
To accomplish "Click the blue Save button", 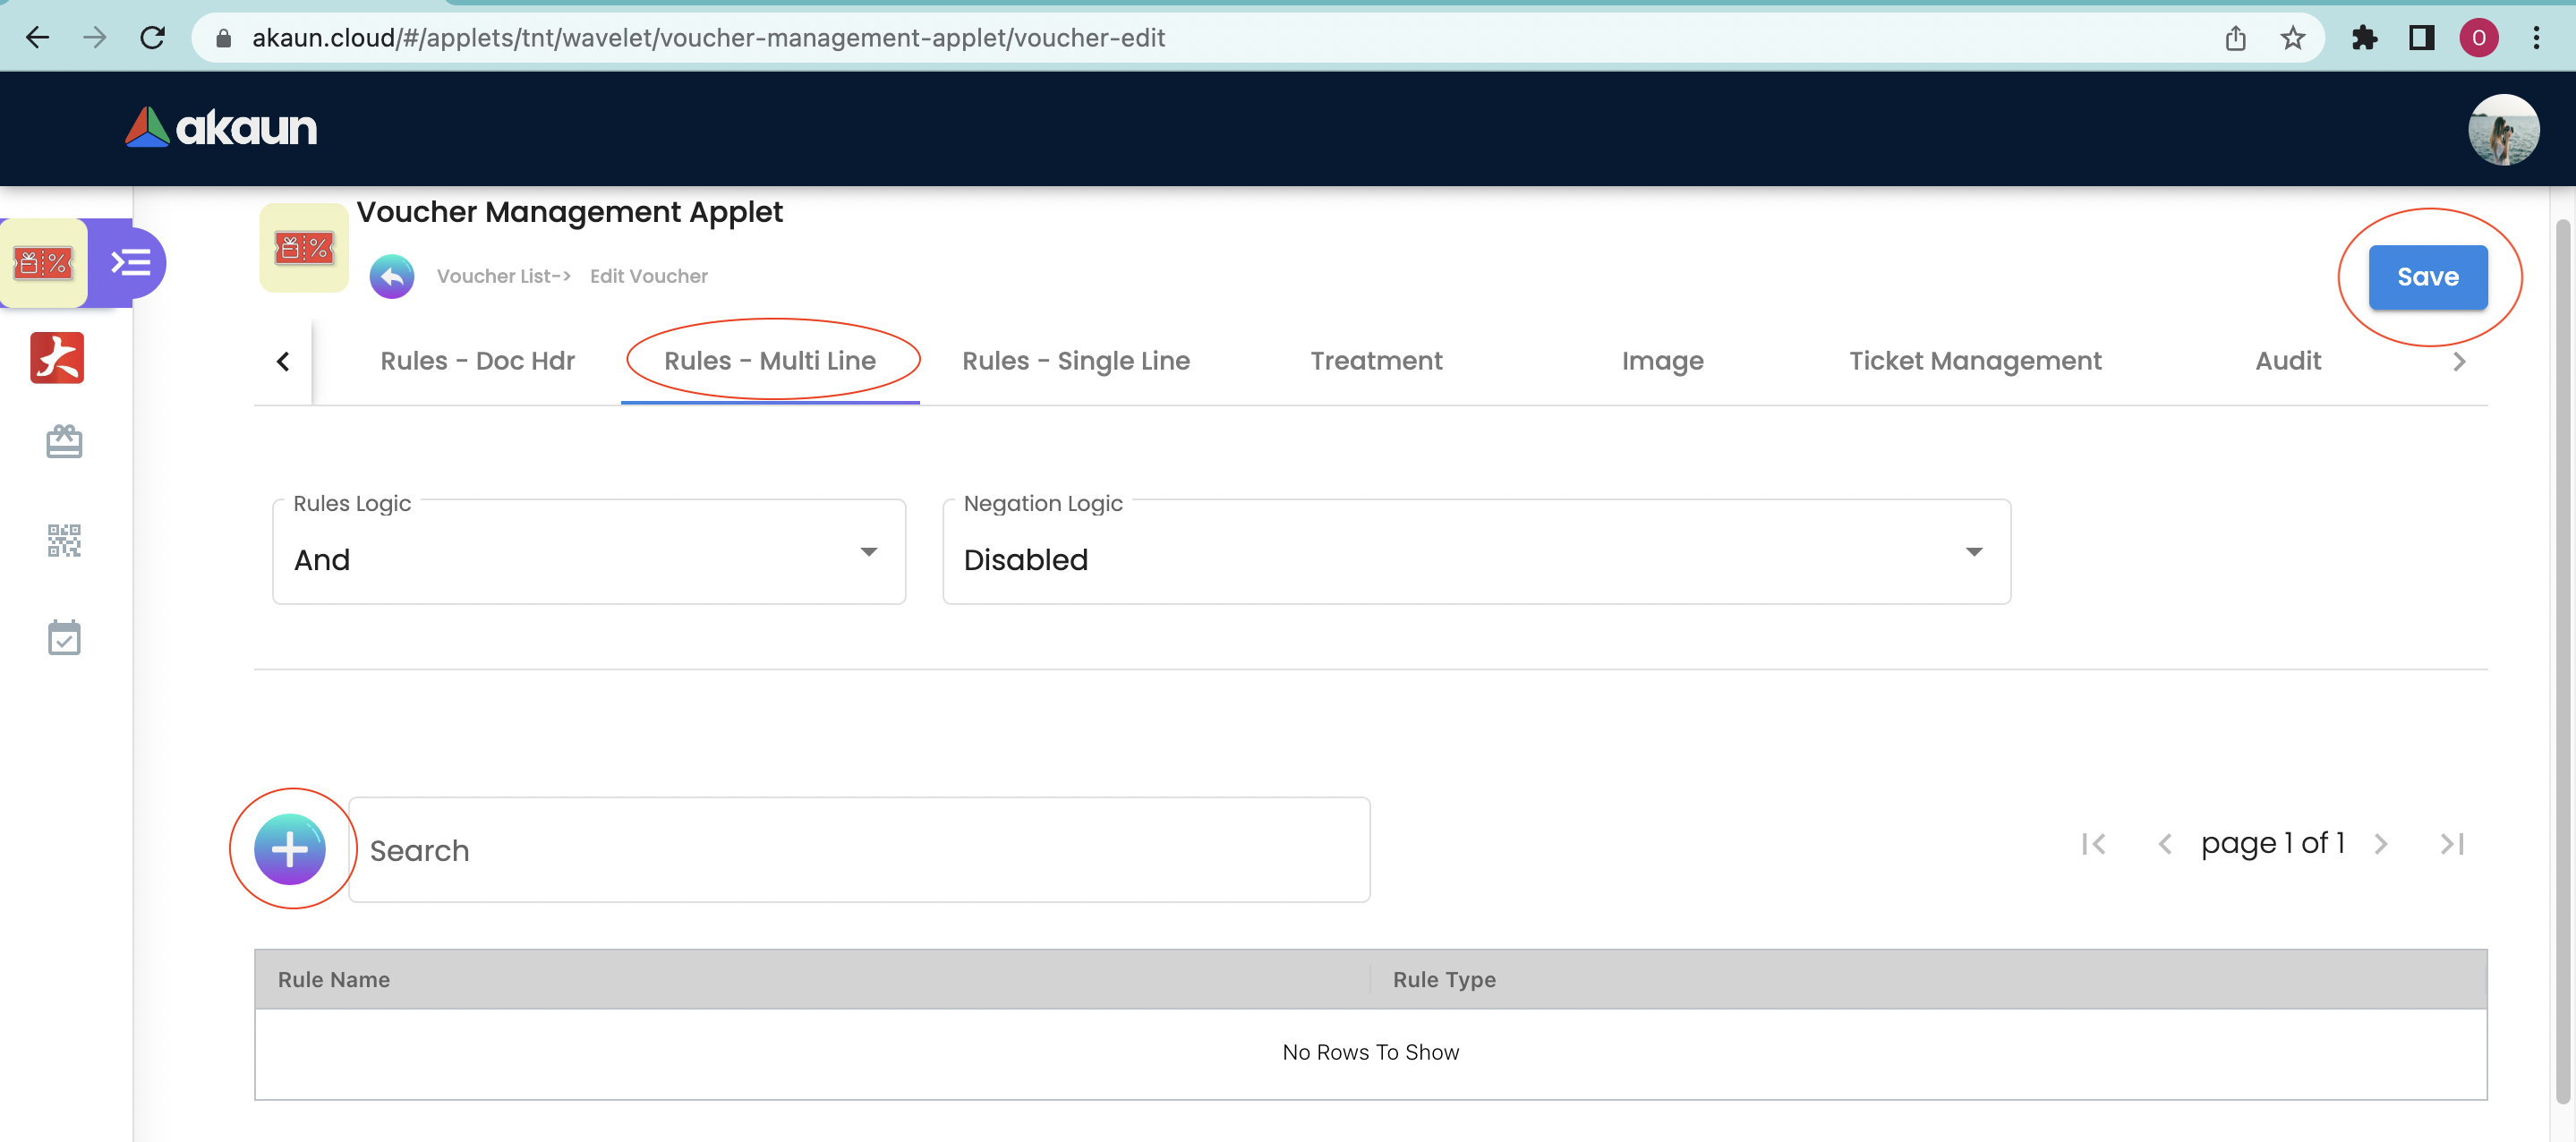I will pos(2427,277).
